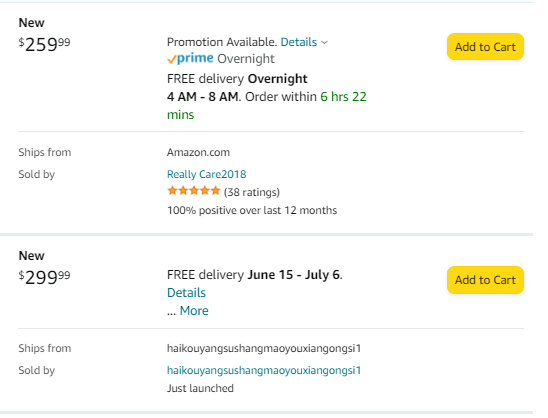
Task: Click the Overnight prime label
Action: pyautogui.click(x=246, y=59)
